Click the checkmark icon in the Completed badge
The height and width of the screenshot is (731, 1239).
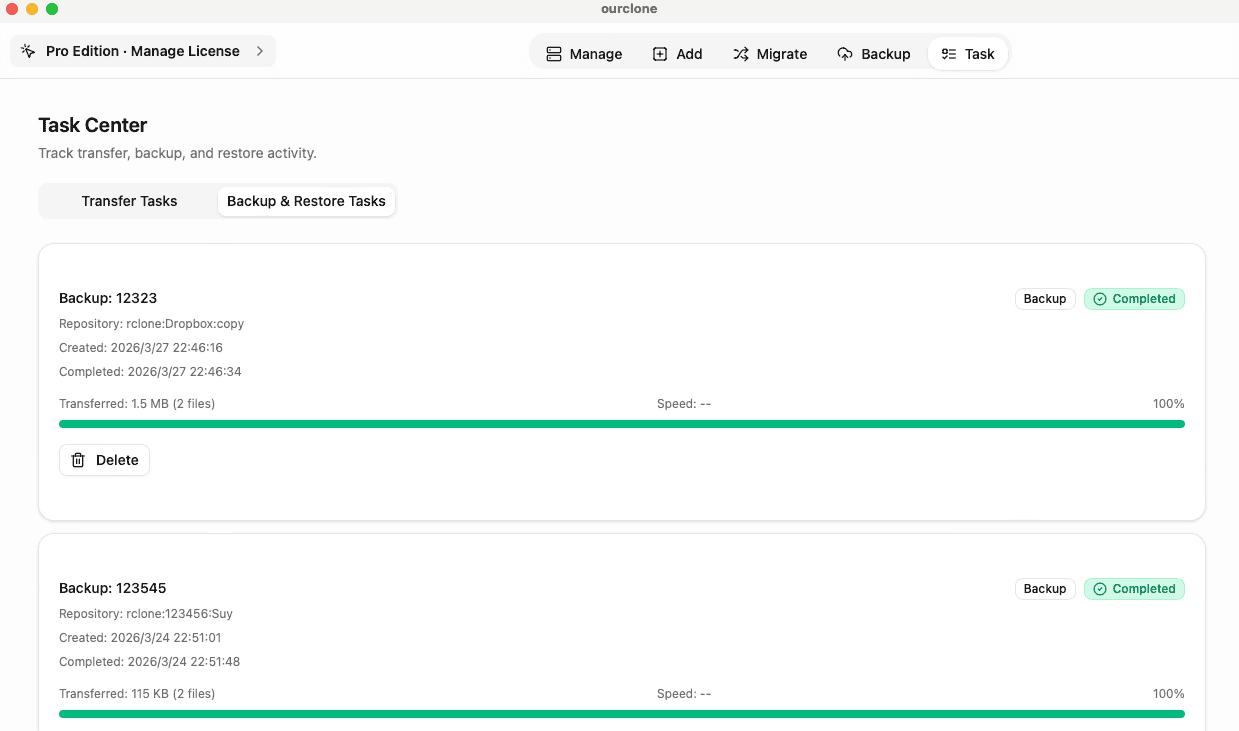(1100, 298)
